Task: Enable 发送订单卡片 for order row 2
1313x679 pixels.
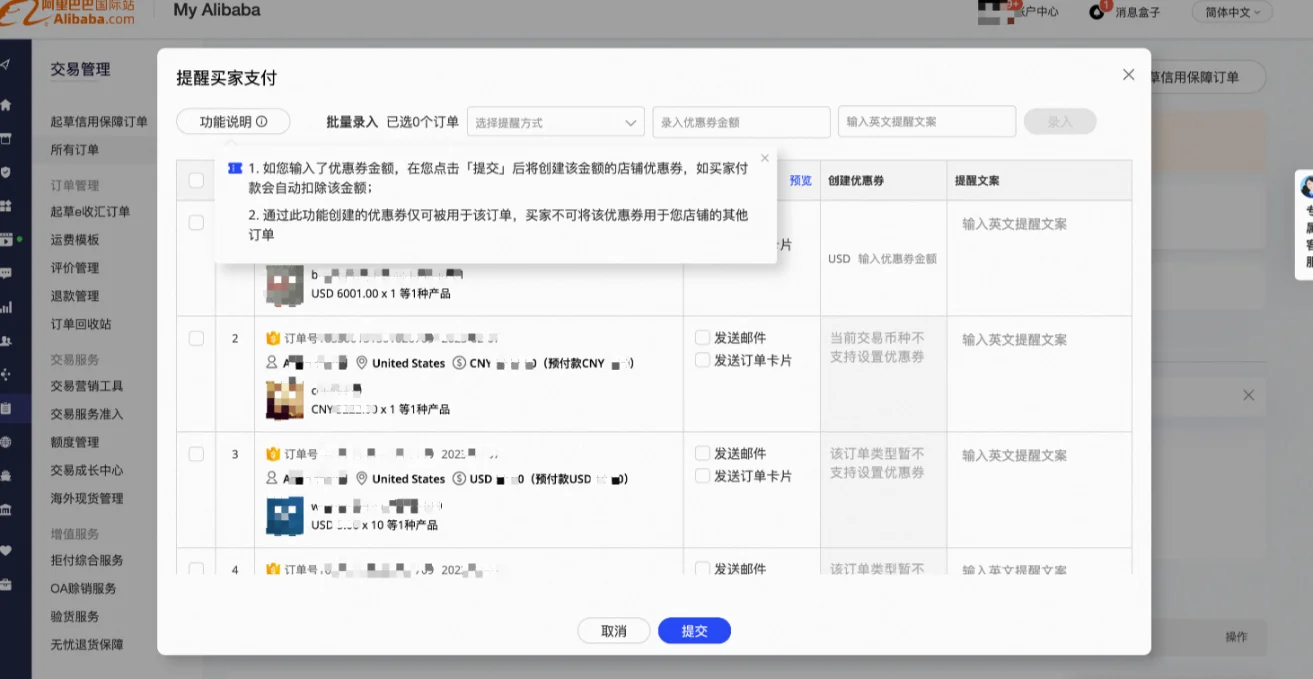Action: (x=702, y=360)
